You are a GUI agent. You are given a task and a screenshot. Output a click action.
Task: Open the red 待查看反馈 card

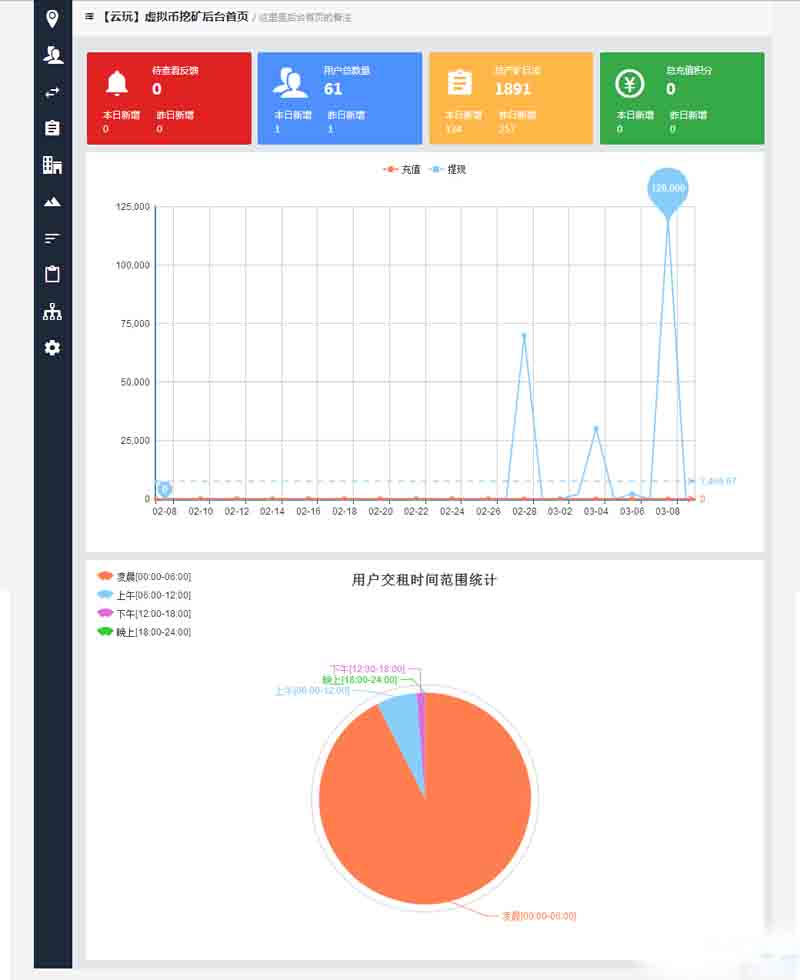coord(169,98)
